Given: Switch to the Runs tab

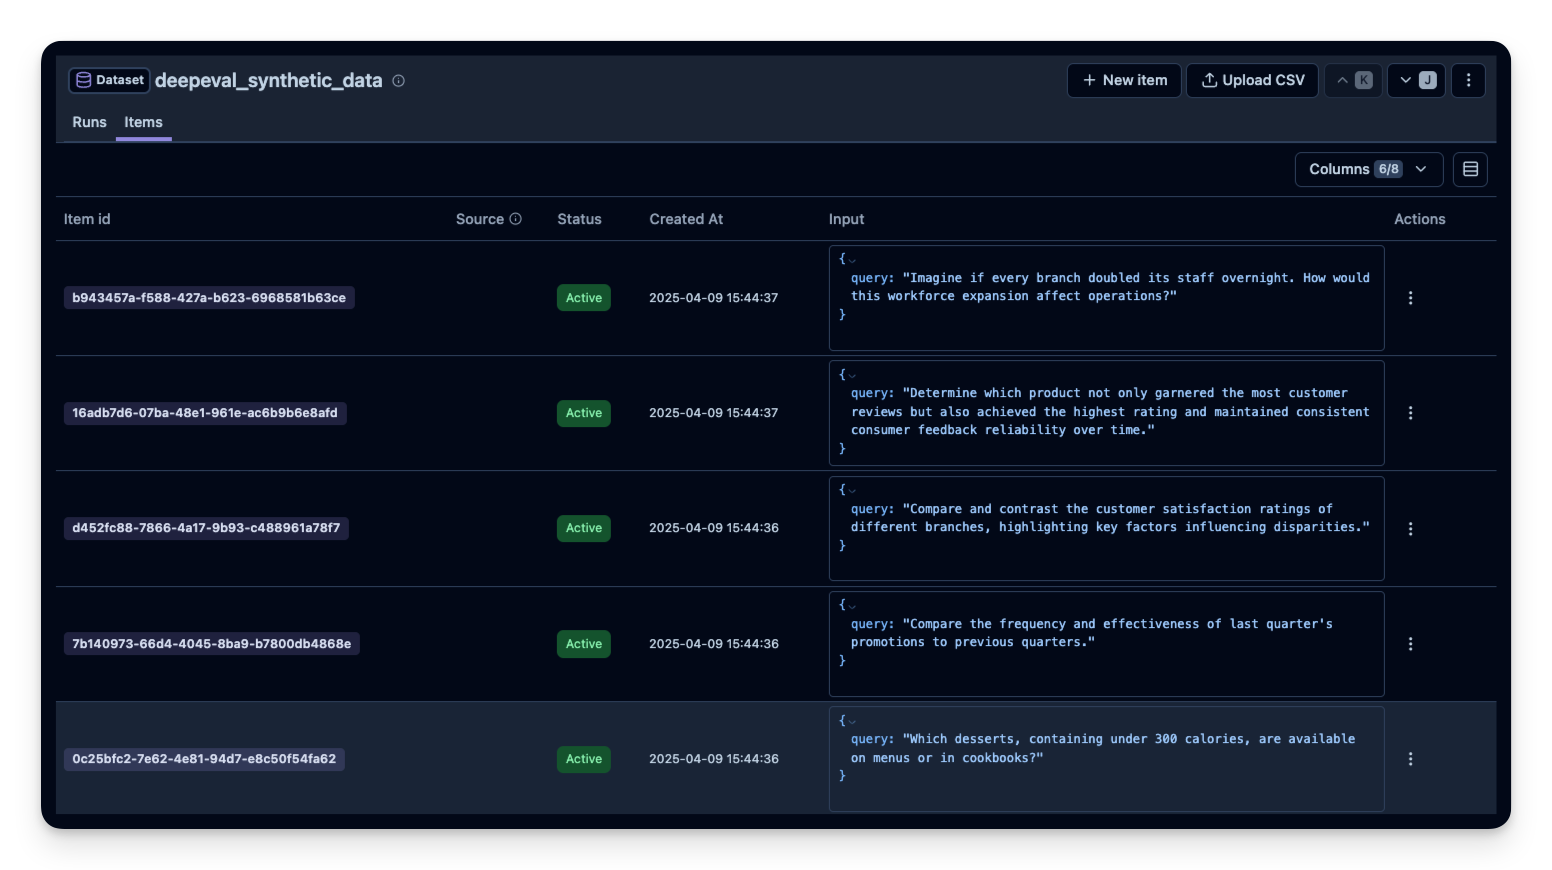Looking at the screenshot, I should pos(88,122).
